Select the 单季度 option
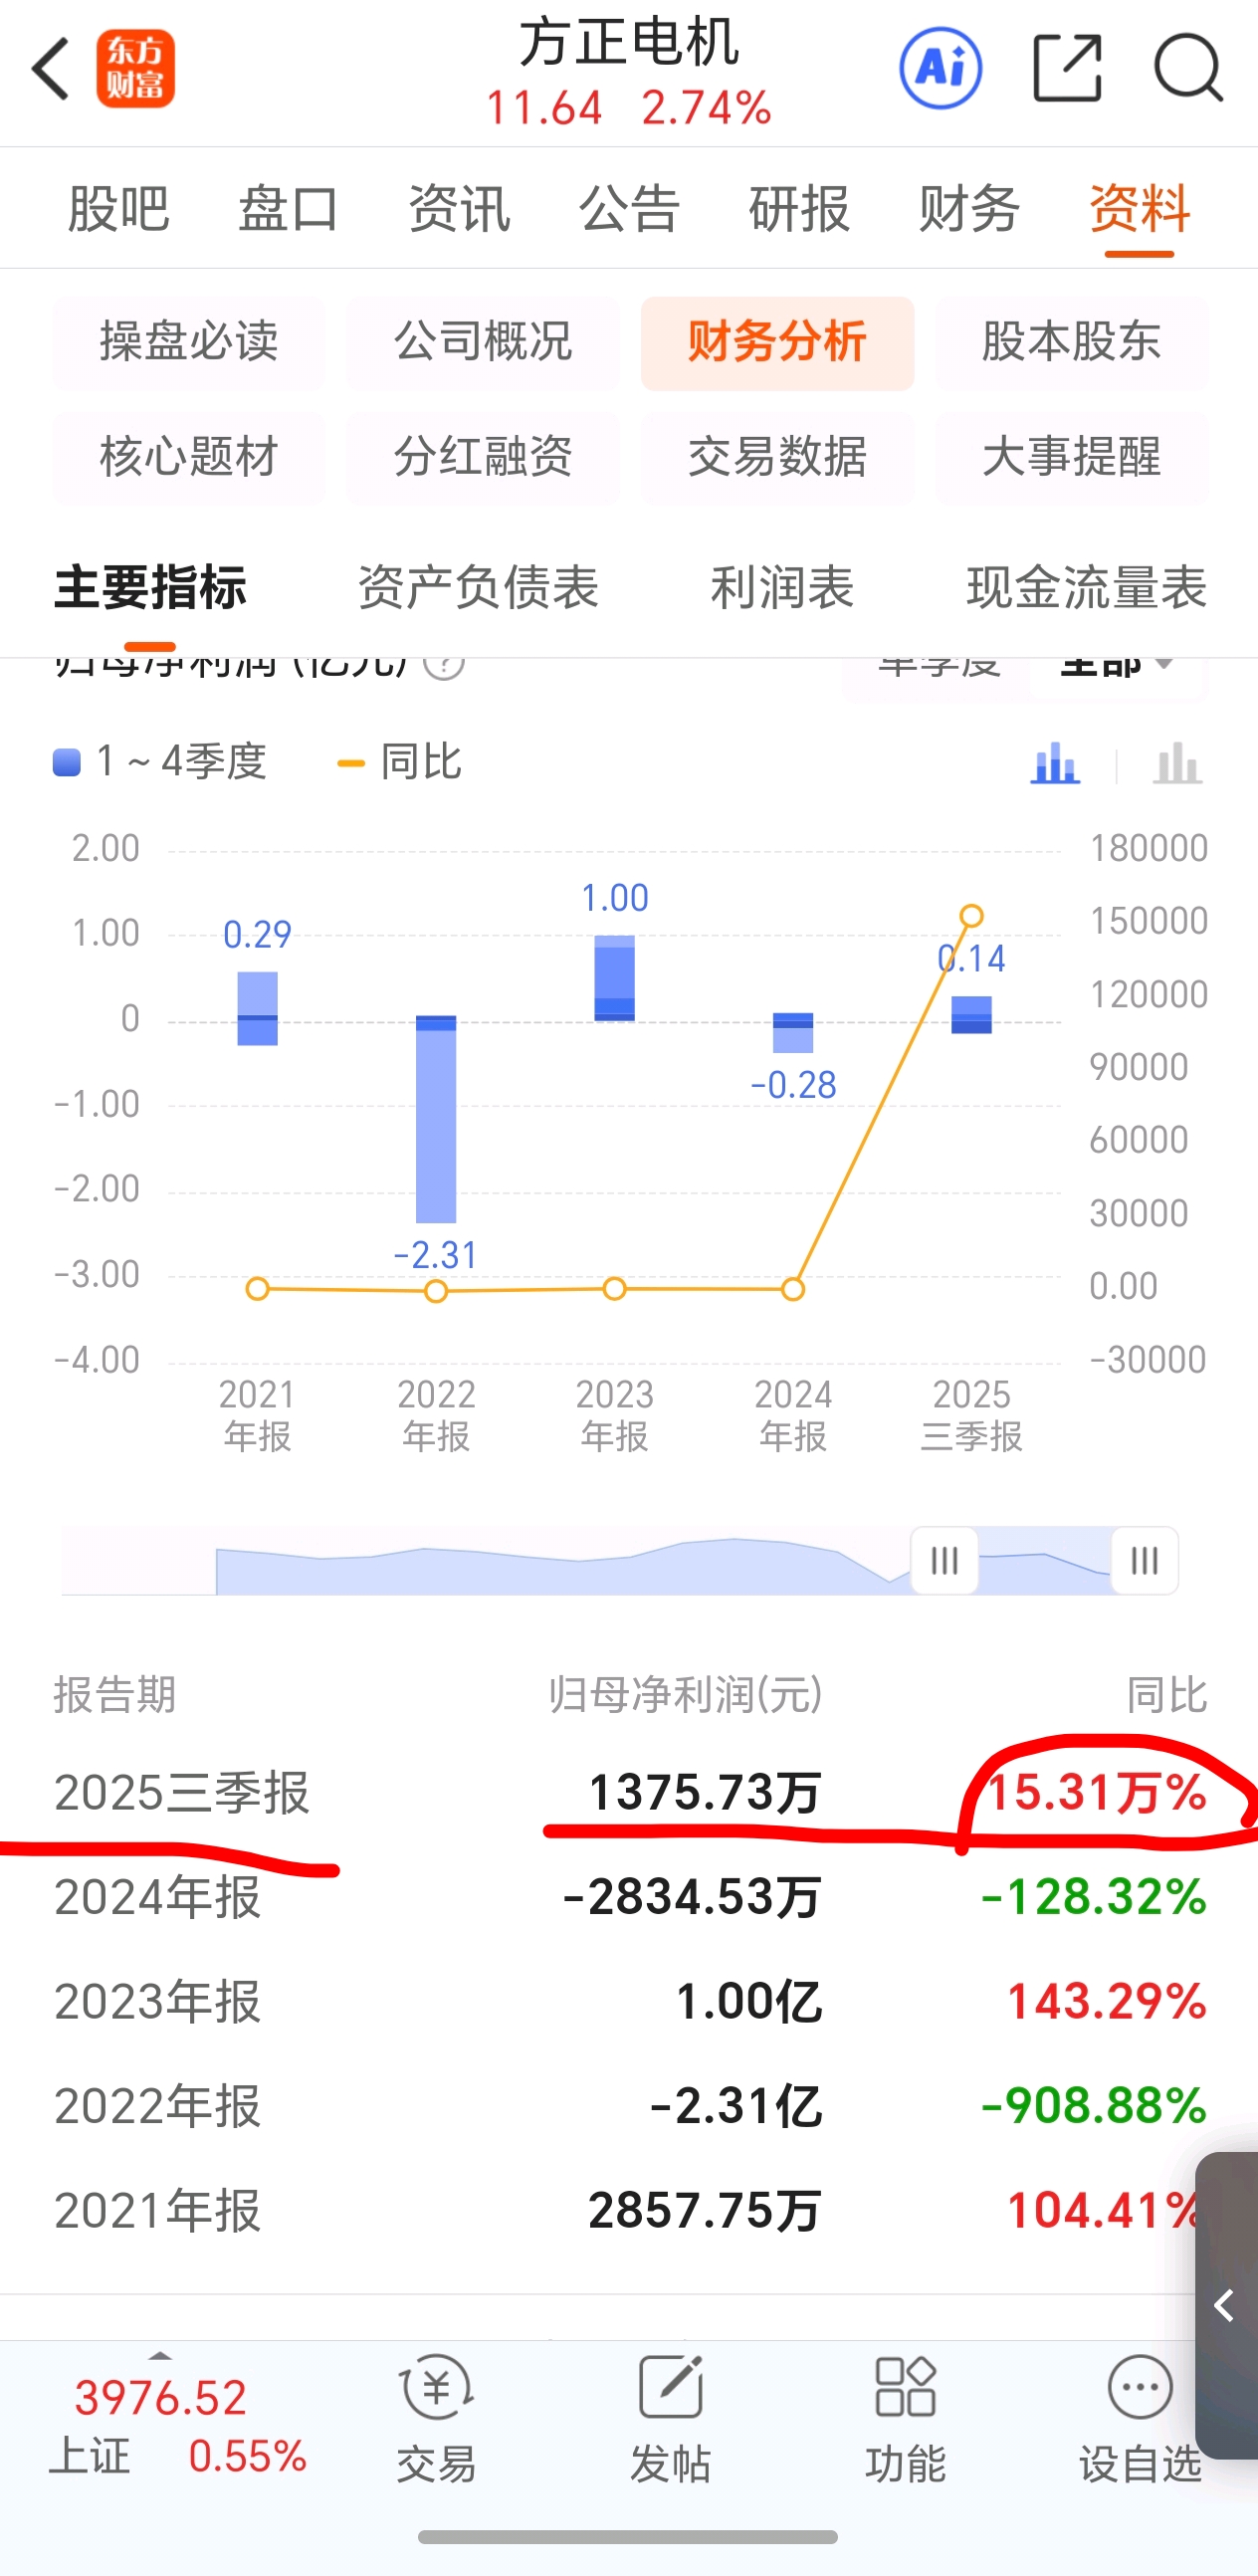 point(938,666)
